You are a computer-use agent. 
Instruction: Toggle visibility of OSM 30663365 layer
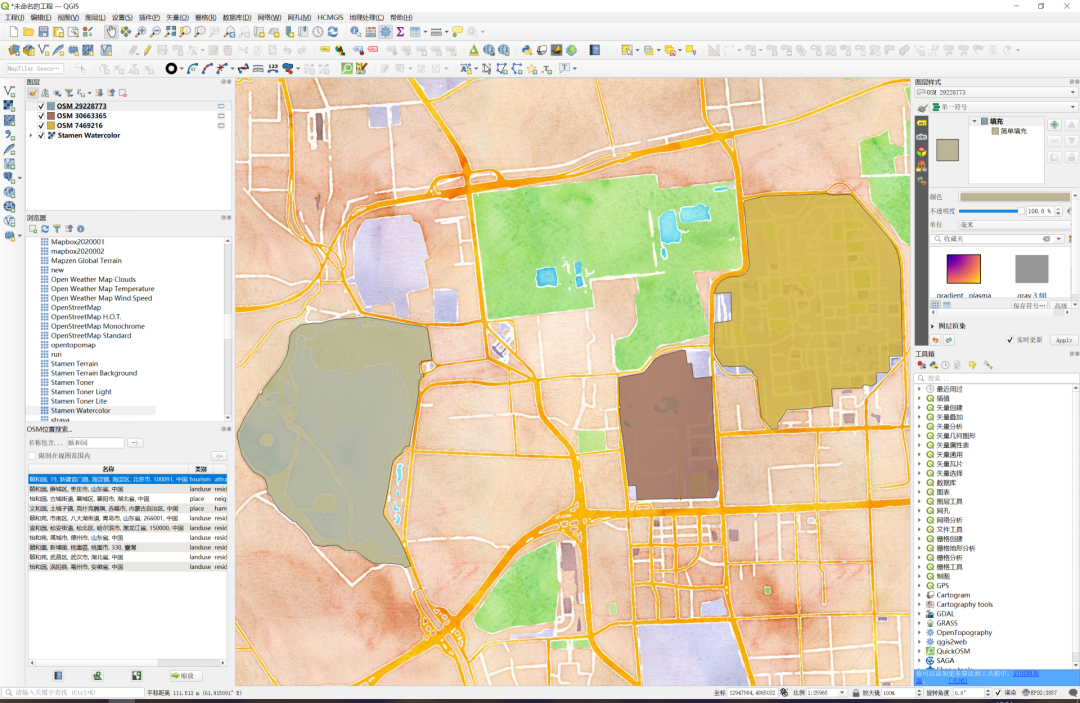click(41, 116)
